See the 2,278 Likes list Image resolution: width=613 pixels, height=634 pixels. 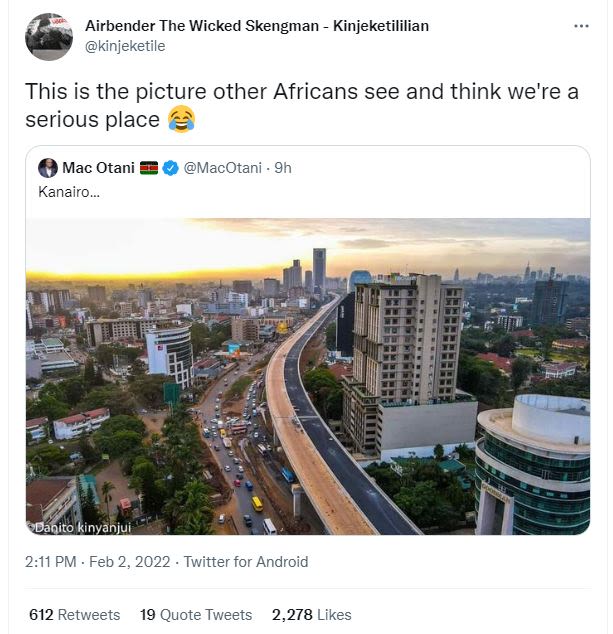[x=312, y=615]
